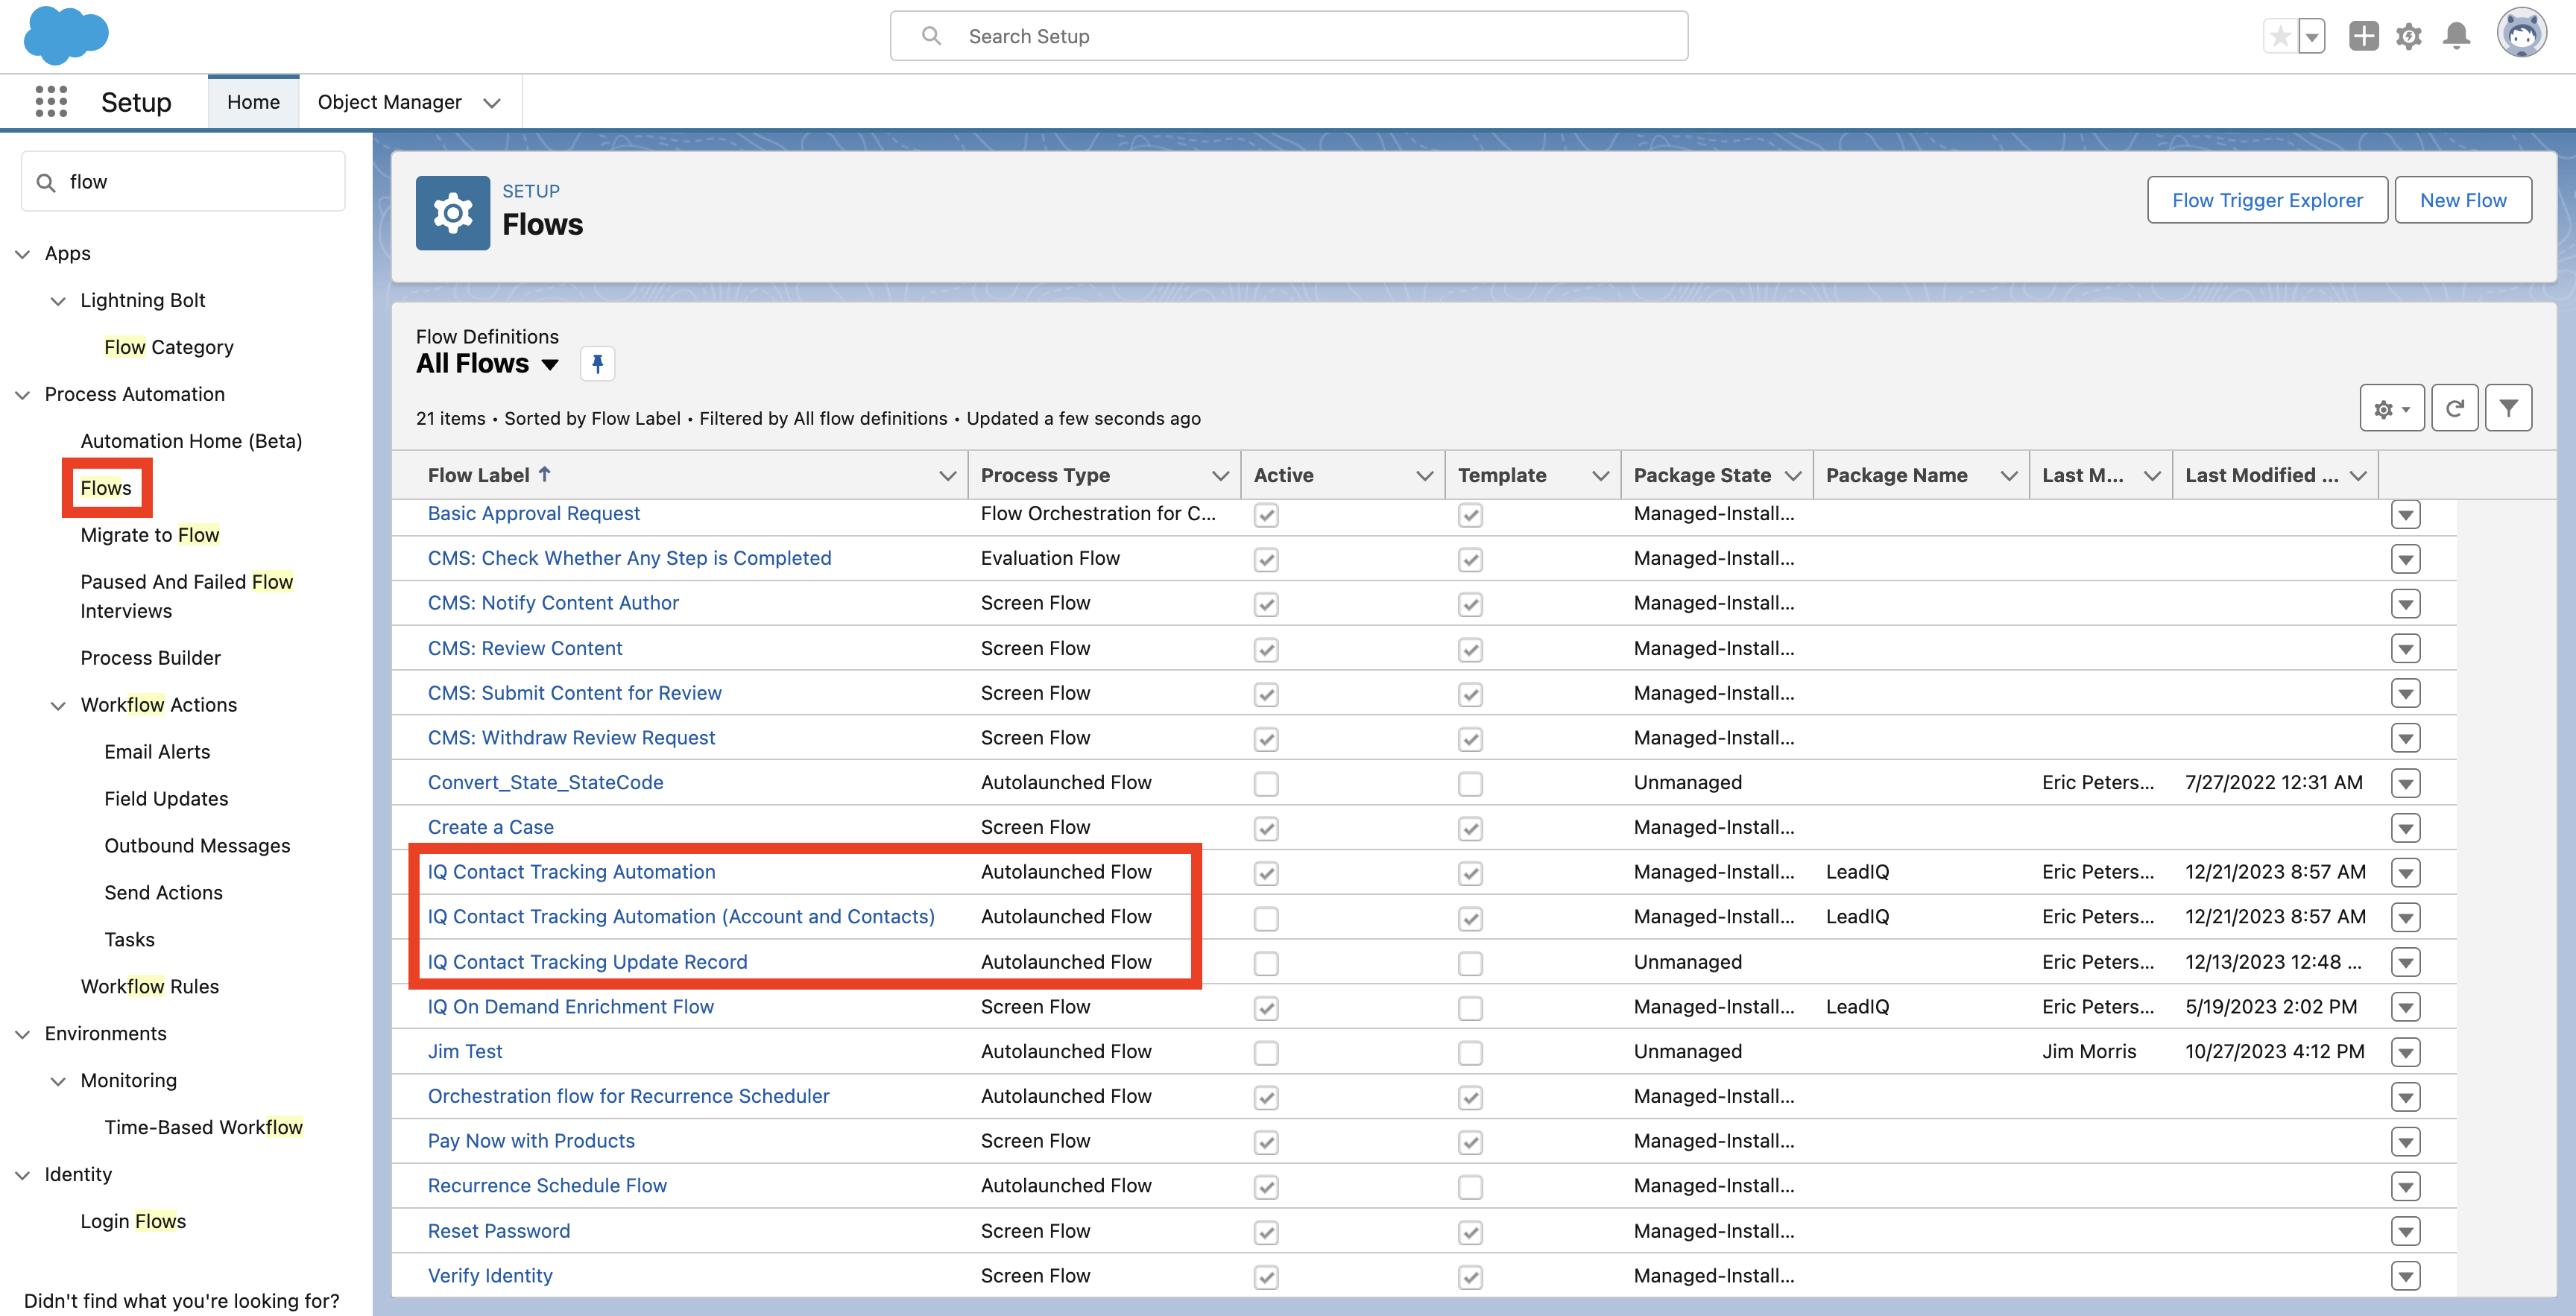Switch to the Object Manager tab
Screen dimensions: 2576x1316
[x=389, y=102]
